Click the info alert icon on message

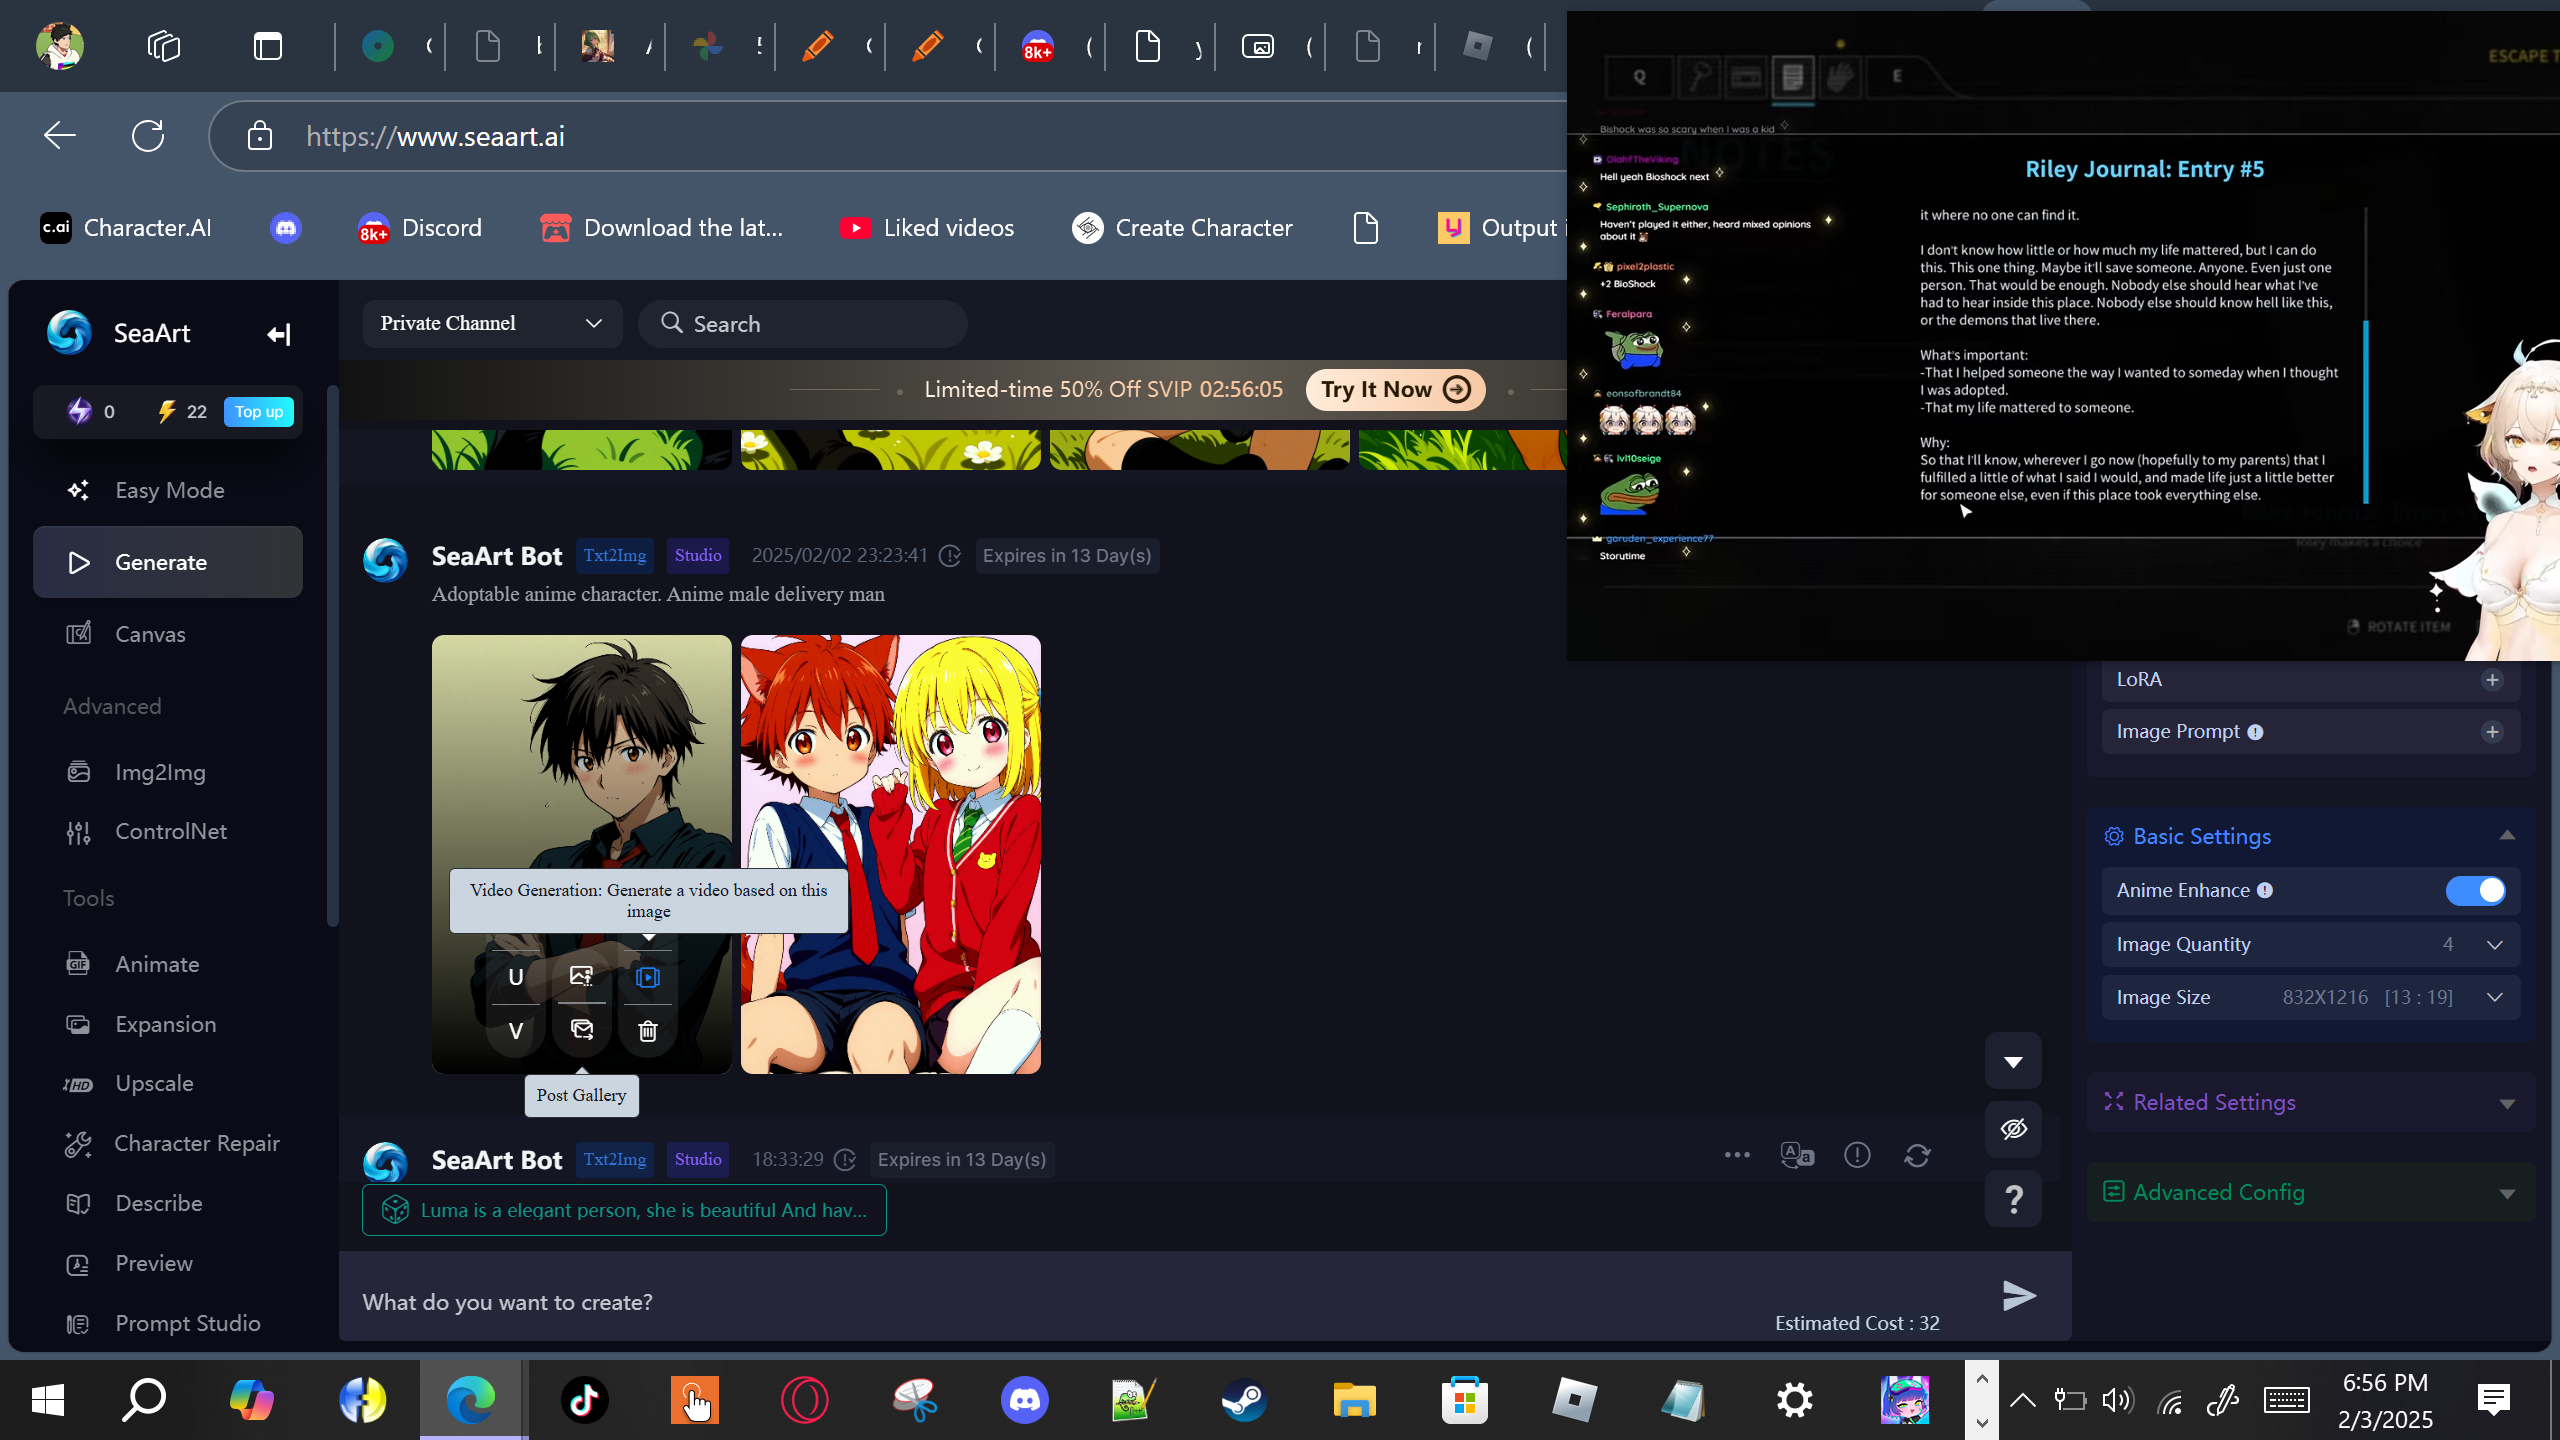pos(1857,1155)
